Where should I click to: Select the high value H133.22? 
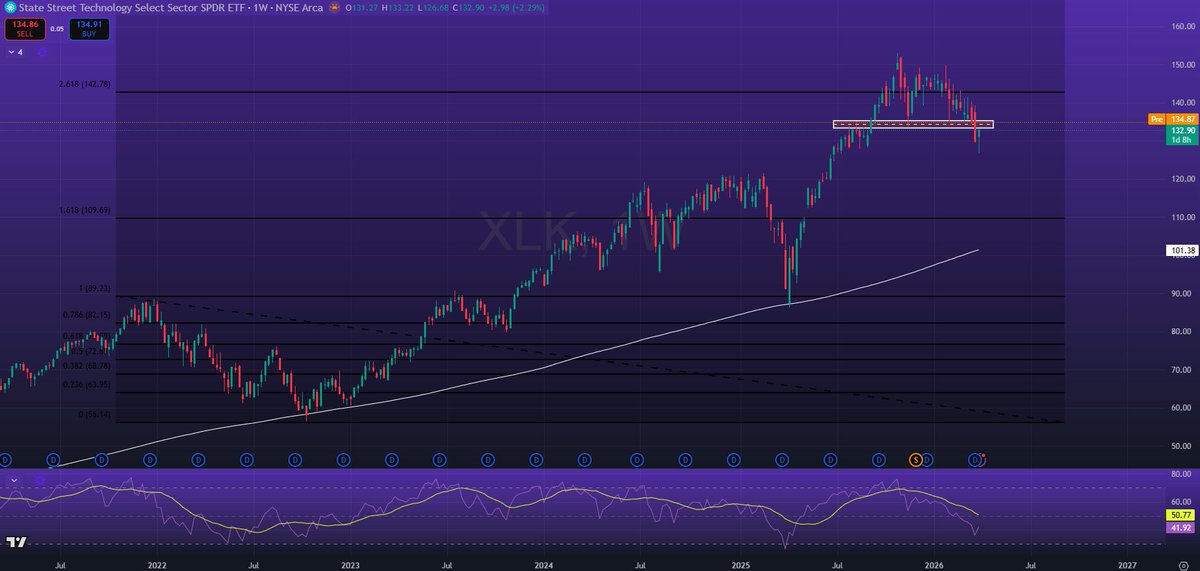coord(397,8)
